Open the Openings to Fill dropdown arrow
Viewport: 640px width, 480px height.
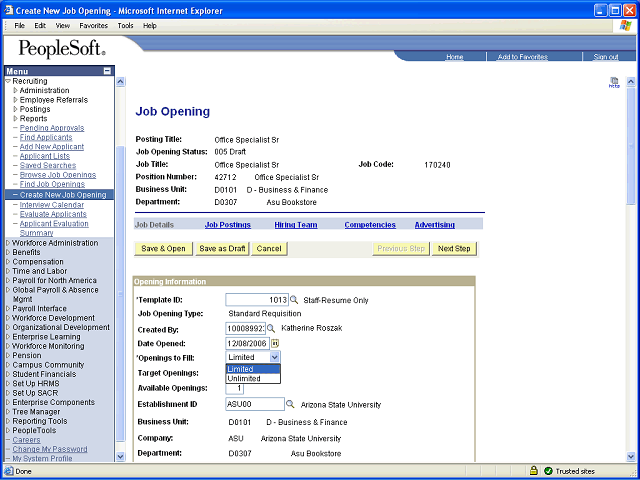(275, 357)
